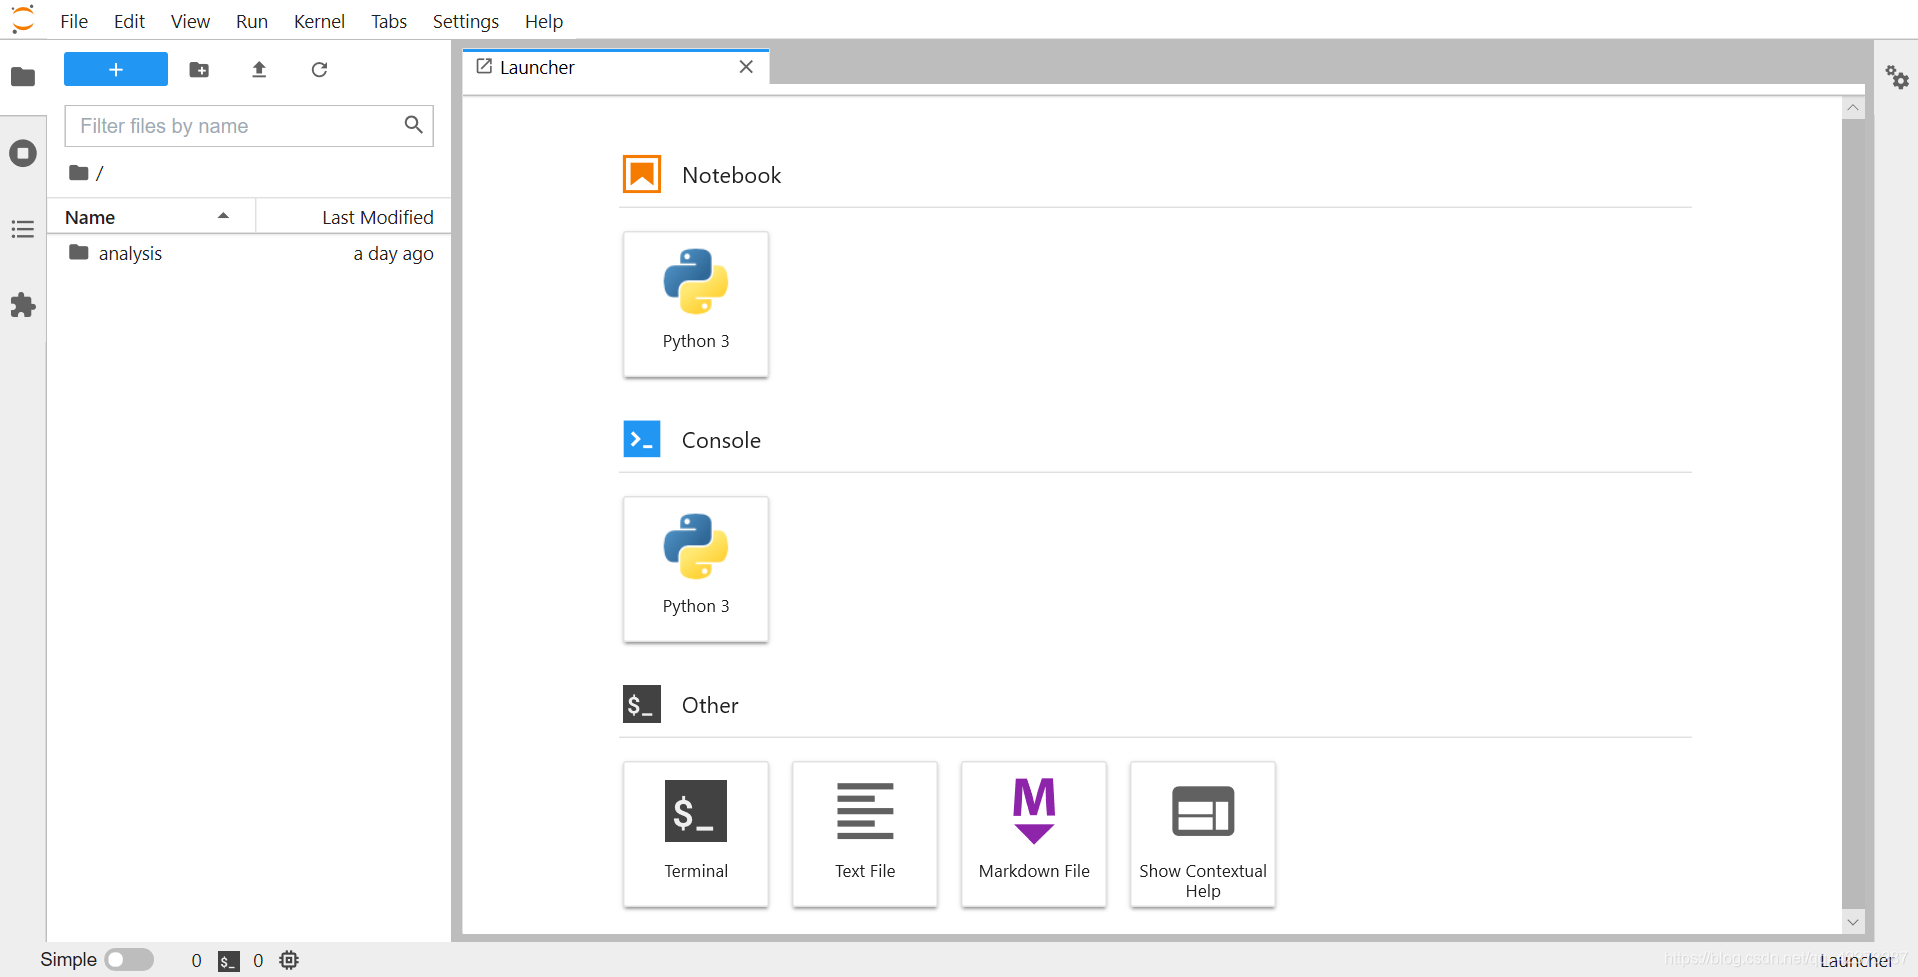This screenshot has width=1918, height=977.
Task: Click the blue Console section icon
Action: [642, 439]
